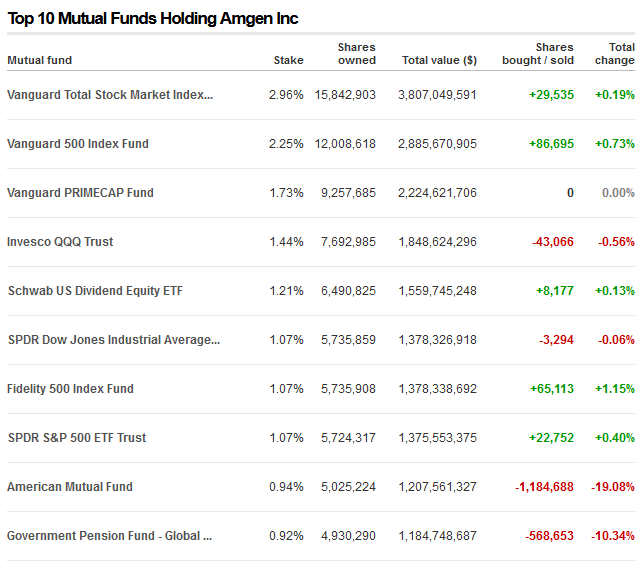This screenshot has width=644, height=572.
Task: Select the 7,692,985 shares owned value
Action: (348, 242)
